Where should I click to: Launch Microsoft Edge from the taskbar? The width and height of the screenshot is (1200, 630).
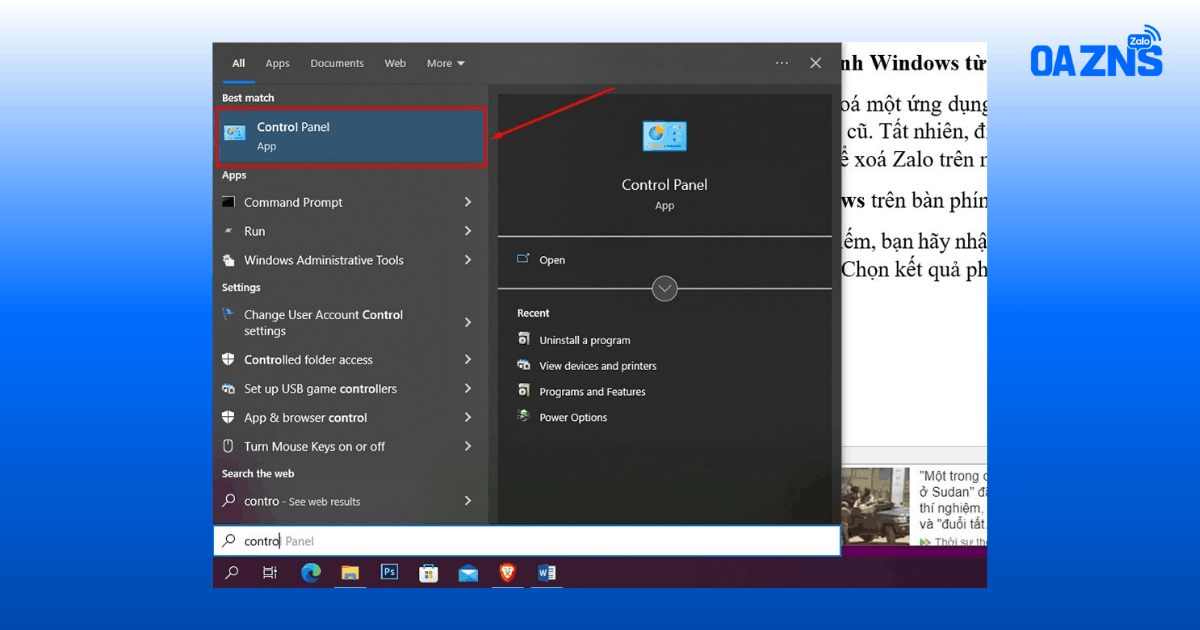[311, 573]
